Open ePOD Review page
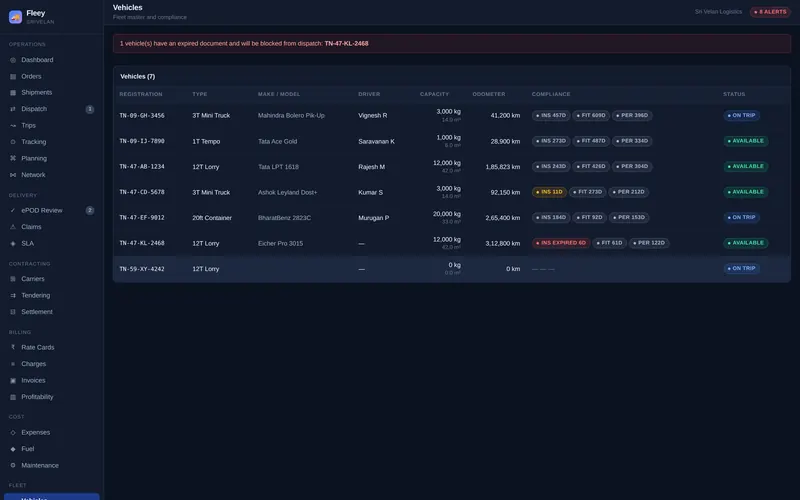Viewport: 800px width, 500px height. point(52,210)
